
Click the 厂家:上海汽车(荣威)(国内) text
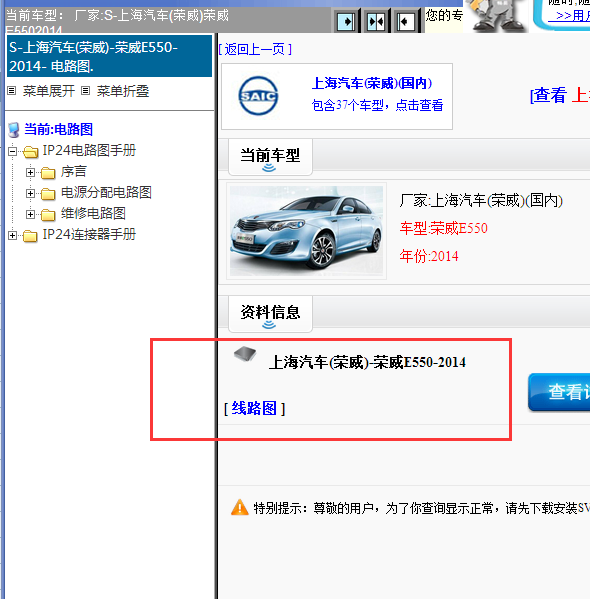(x=481, y=200)
